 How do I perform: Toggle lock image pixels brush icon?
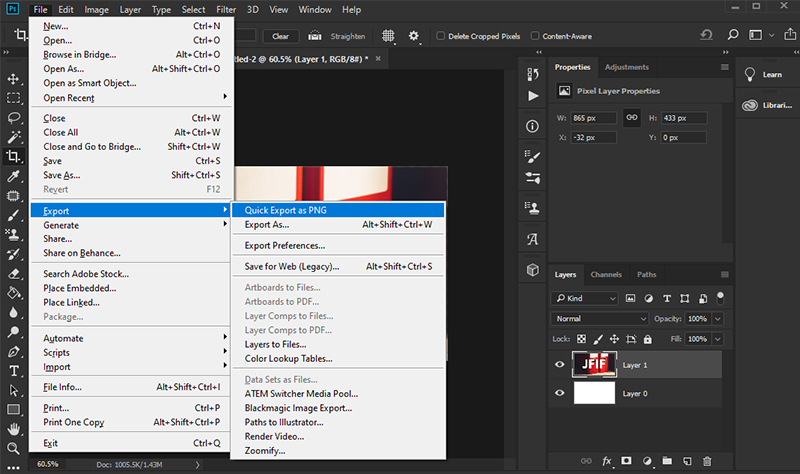598,339
